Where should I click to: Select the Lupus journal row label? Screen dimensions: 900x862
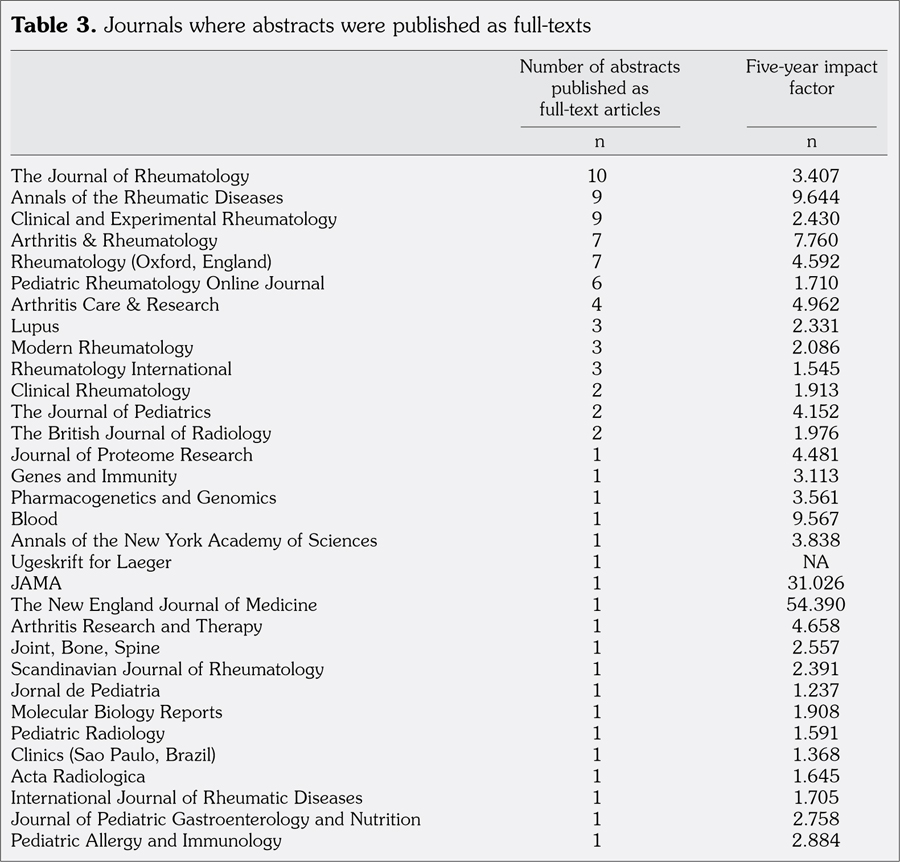[x=35, y=326]
